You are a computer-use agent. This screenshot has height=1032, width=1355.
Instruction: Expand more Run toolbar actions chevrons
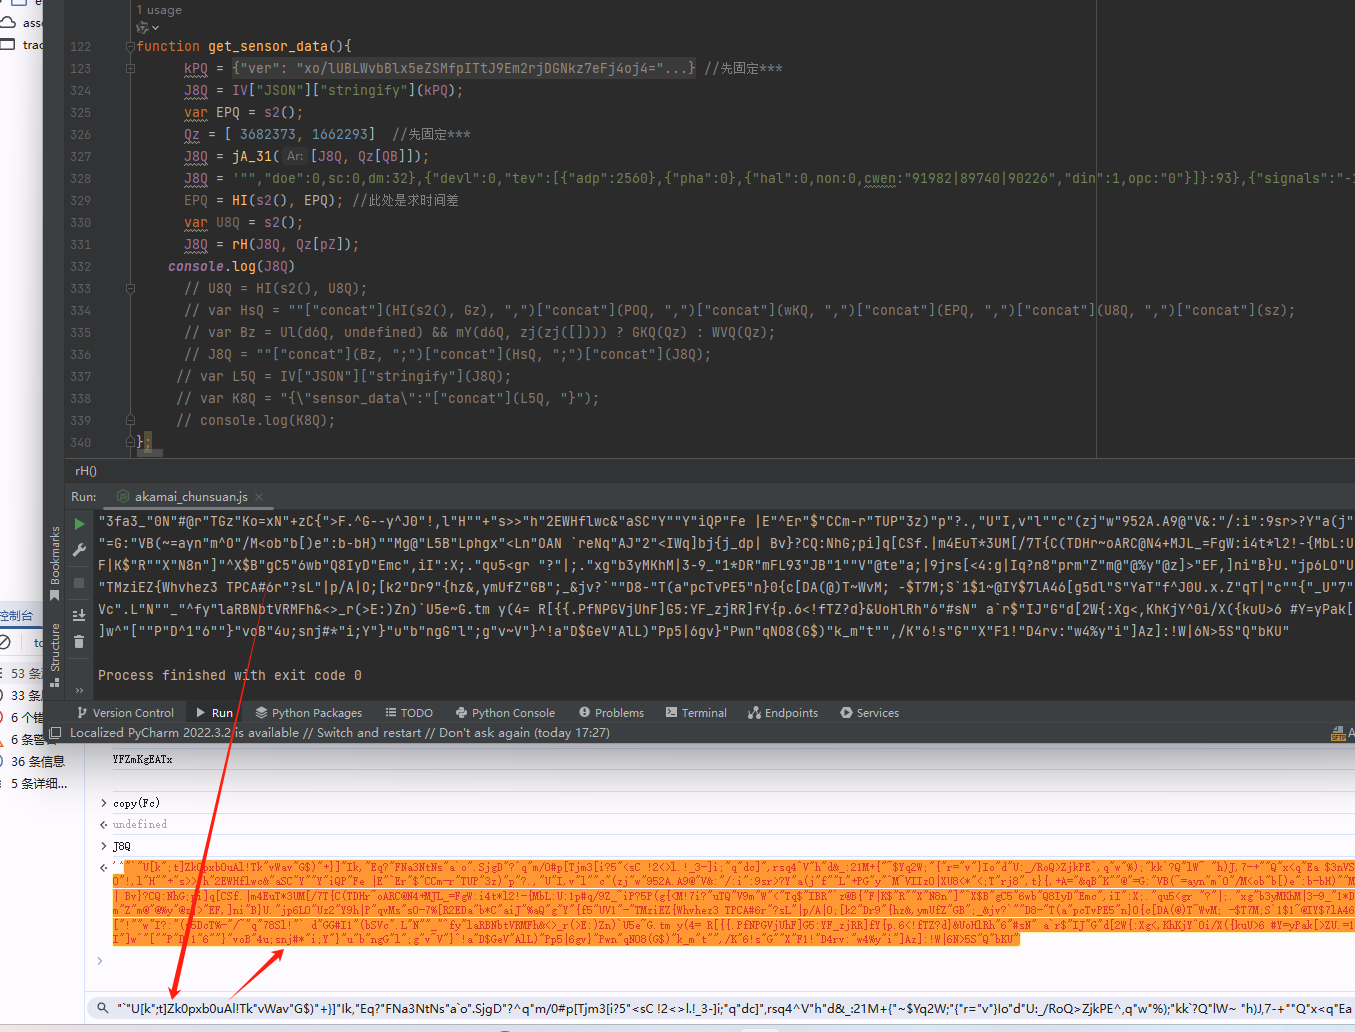[x=79, y=689]
